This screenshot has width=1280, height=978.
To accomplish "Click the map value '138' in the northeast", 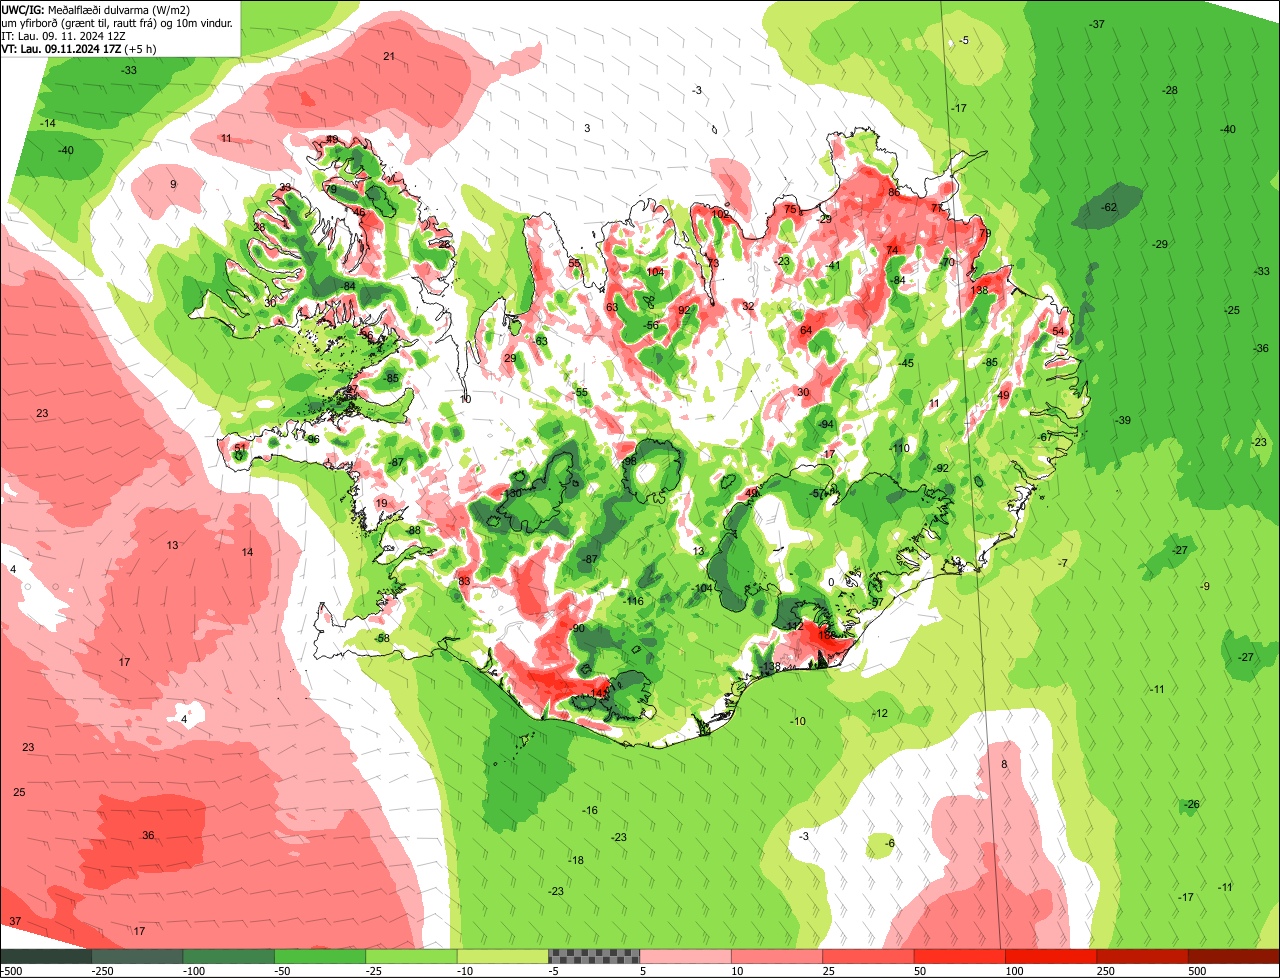I will (x=979, y=290).
